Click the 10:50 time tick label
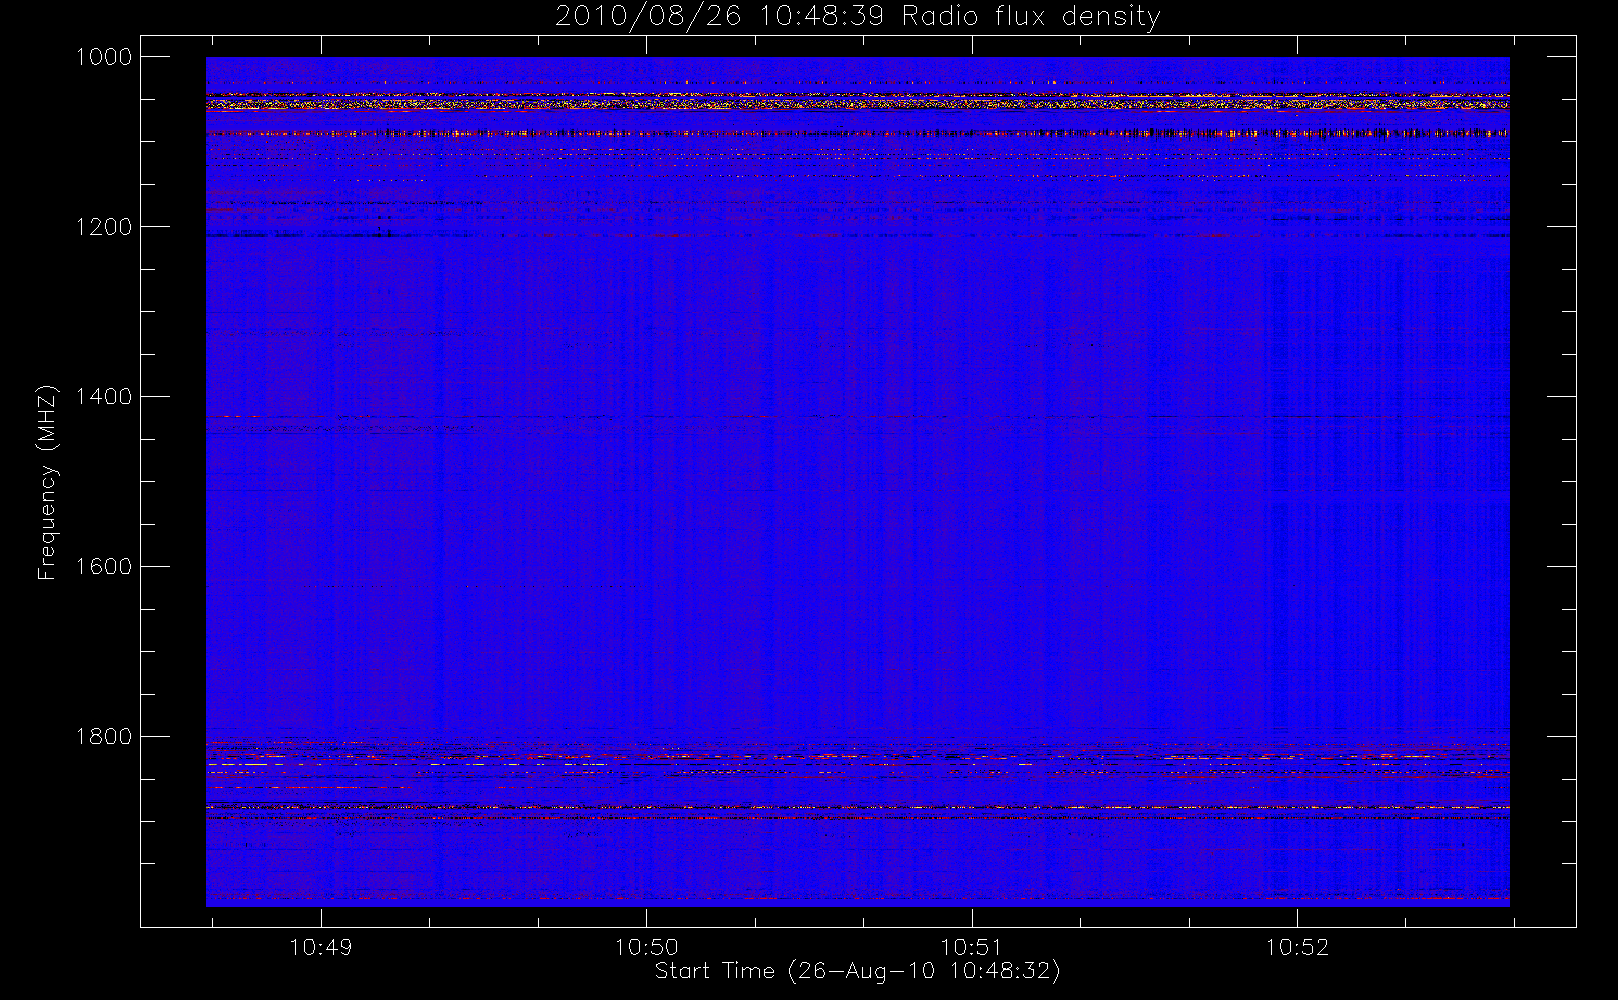 coord(646,947)
